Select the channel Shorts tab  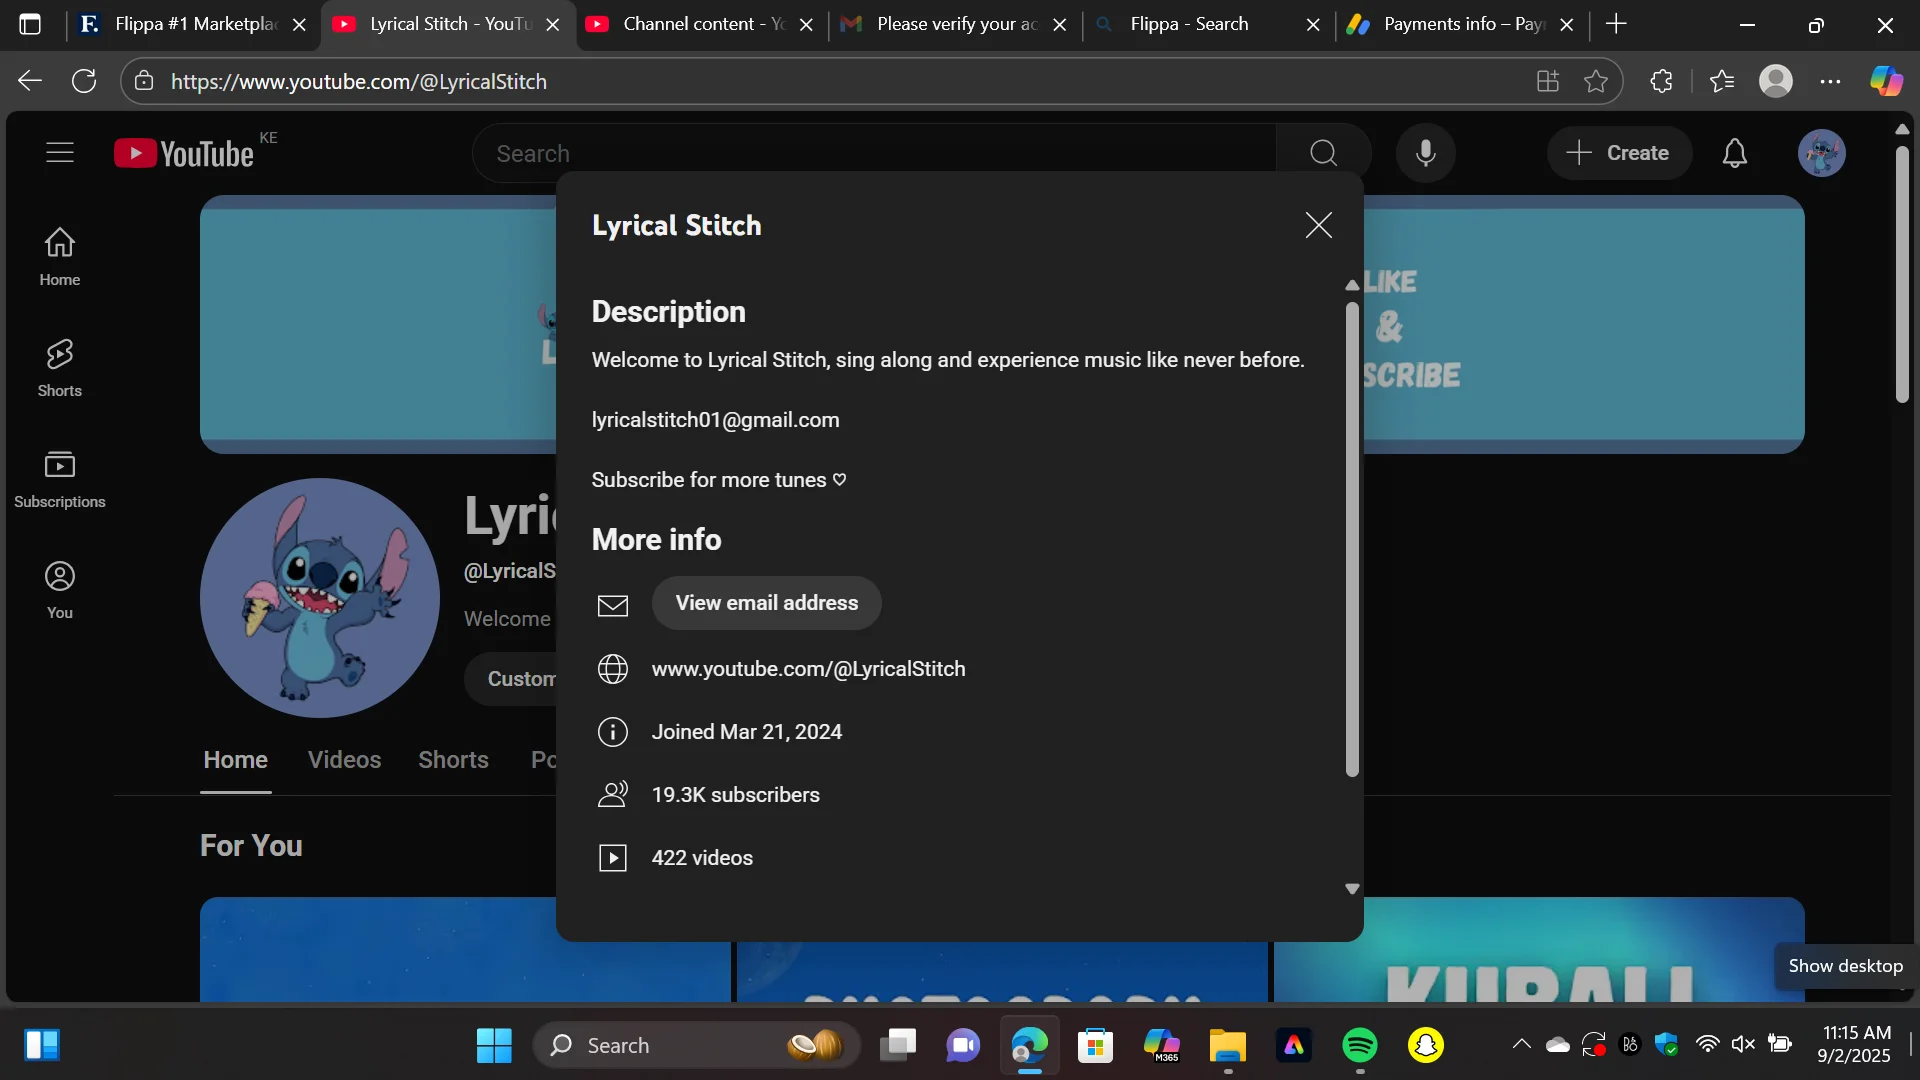point(453,760)
